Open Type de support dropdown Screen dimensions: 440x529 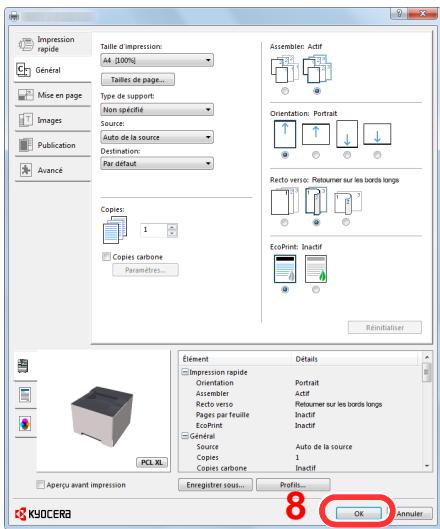(x=157, y=110)
